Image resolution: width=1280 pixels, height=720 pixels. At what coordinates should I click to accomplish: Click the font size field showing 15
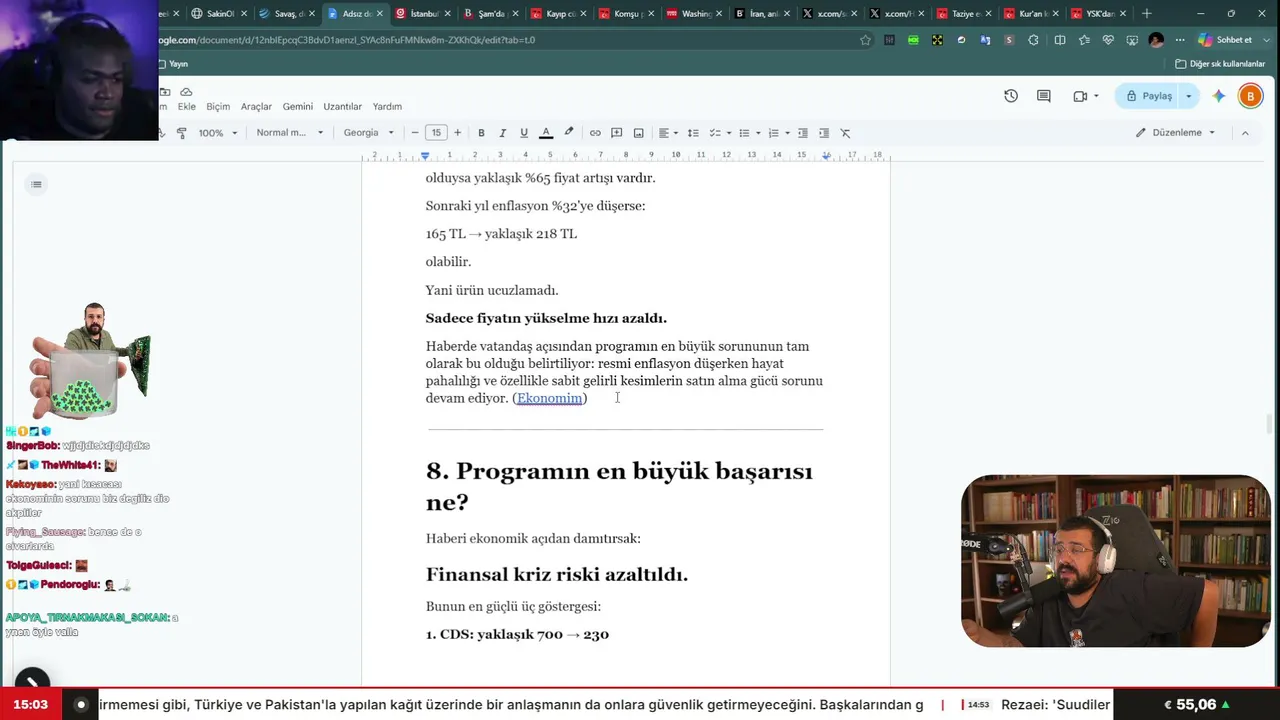[436, 133]
